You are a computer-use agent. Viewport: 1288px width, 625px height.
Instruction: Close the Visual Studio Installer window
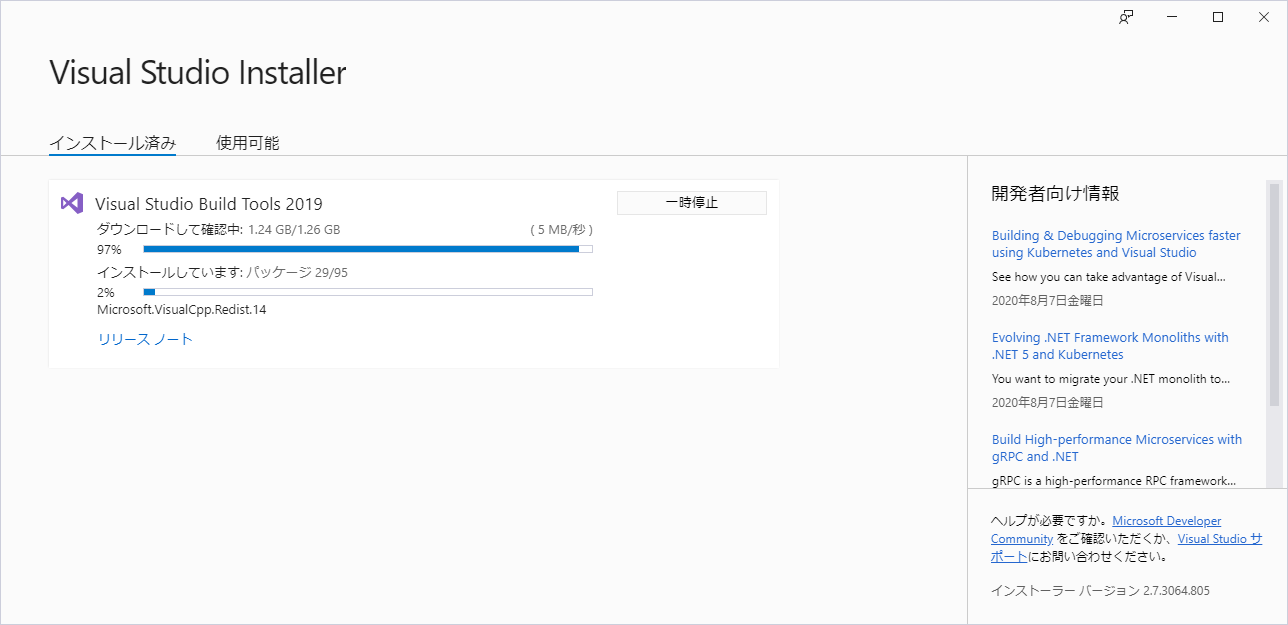click(1264, 17)
